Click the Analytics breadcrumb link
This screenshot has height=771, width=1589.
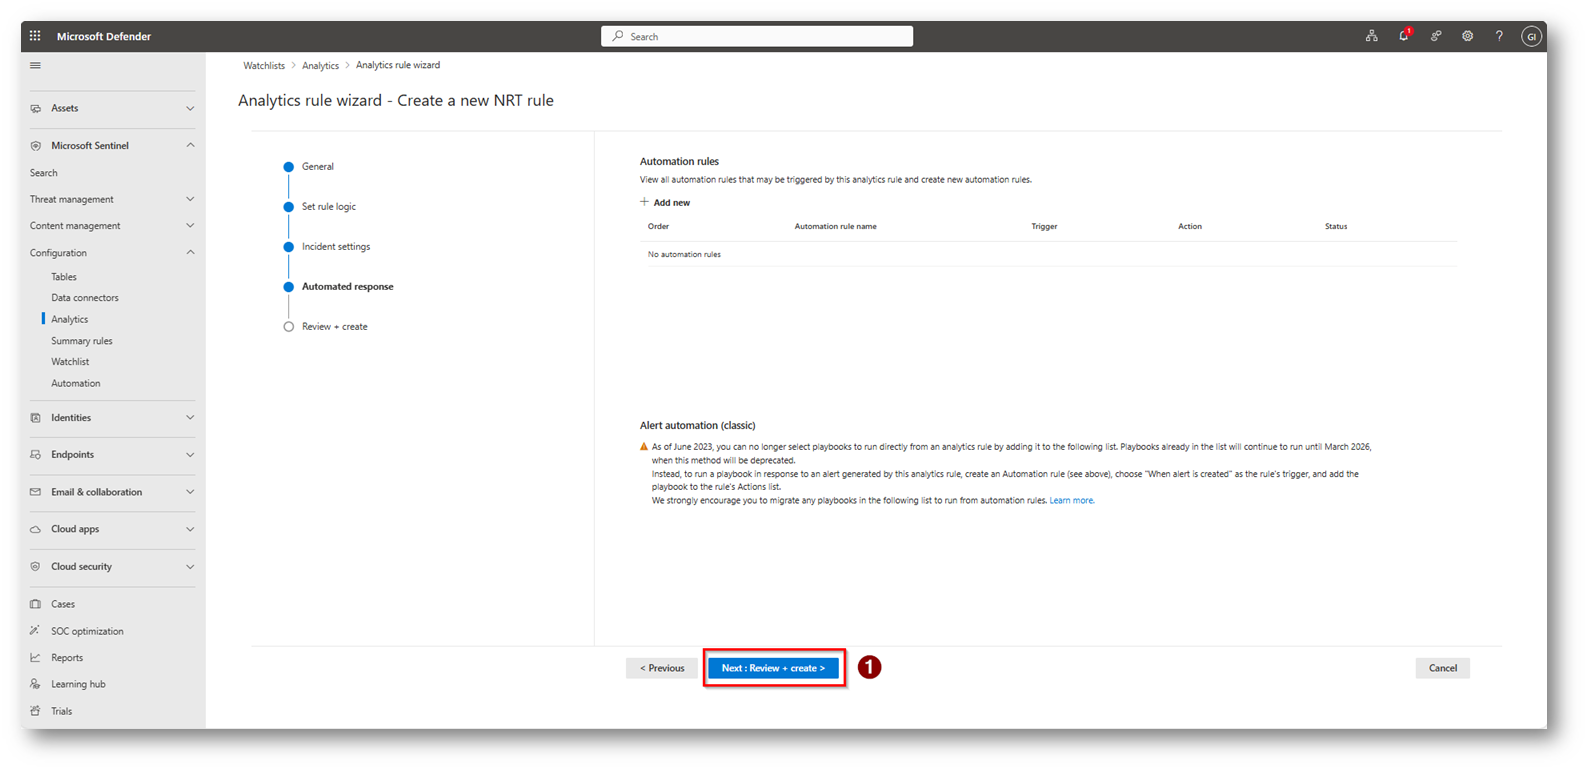click(321, 66)
